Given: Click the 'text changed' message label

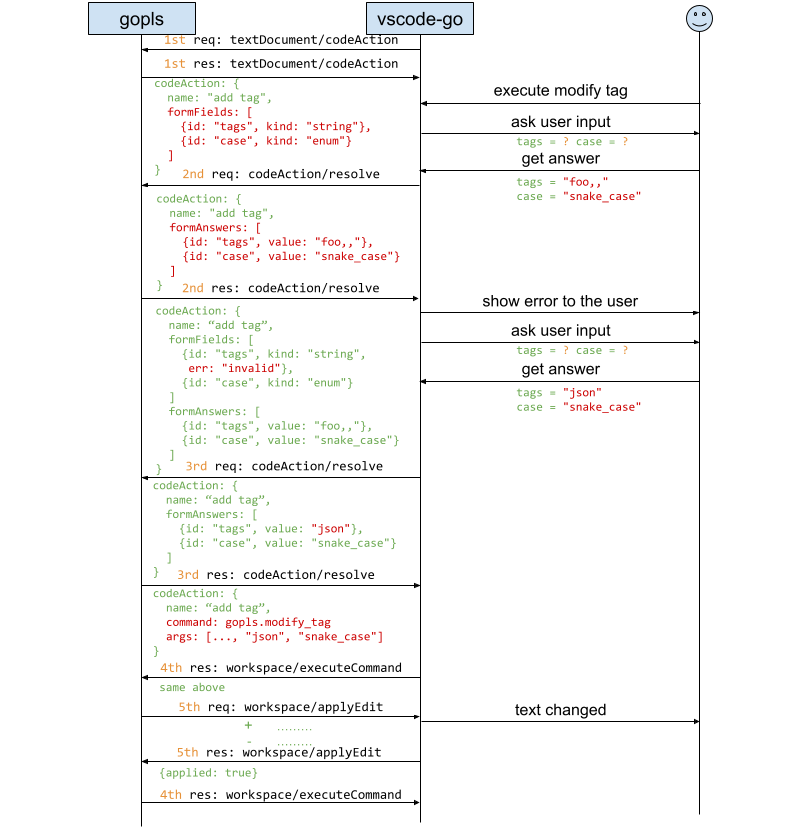Looking at the screenshot, I should point(560,710).
